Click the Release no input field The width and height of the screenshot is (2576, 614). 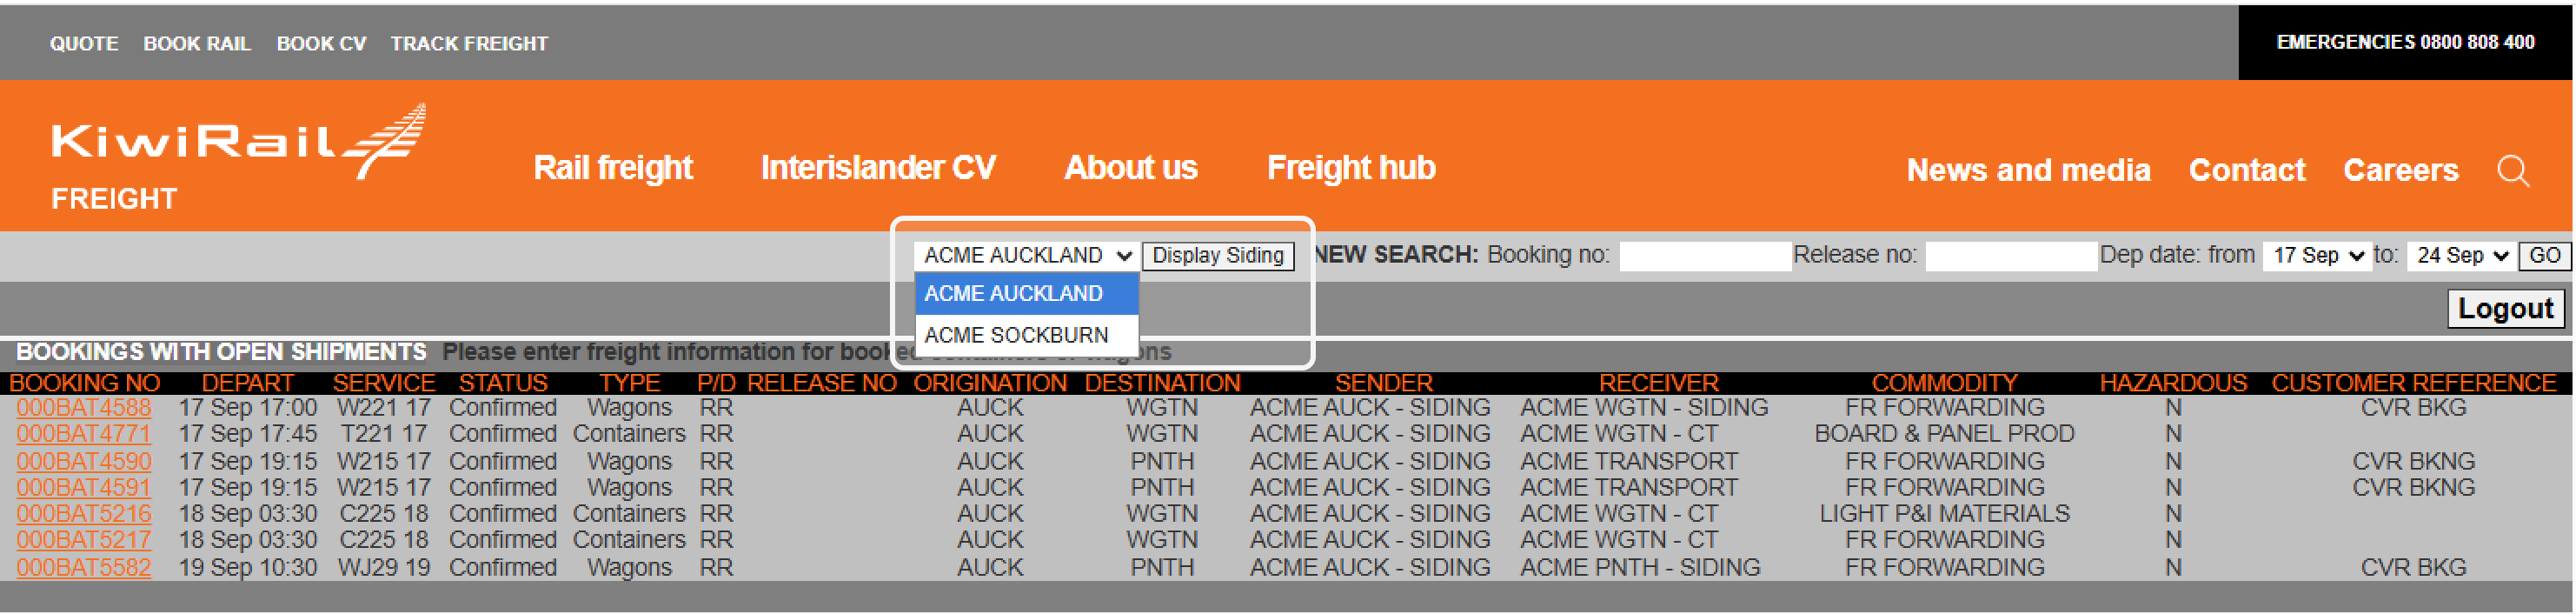click(x=2010, y=256)
